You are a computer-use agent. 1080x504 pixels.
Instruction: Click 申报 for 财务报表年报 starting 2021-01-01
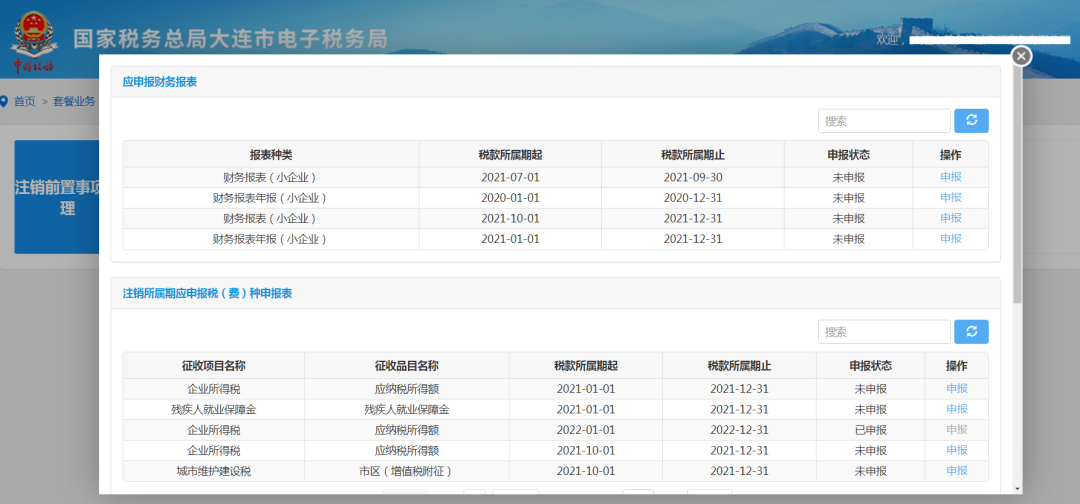951,239
